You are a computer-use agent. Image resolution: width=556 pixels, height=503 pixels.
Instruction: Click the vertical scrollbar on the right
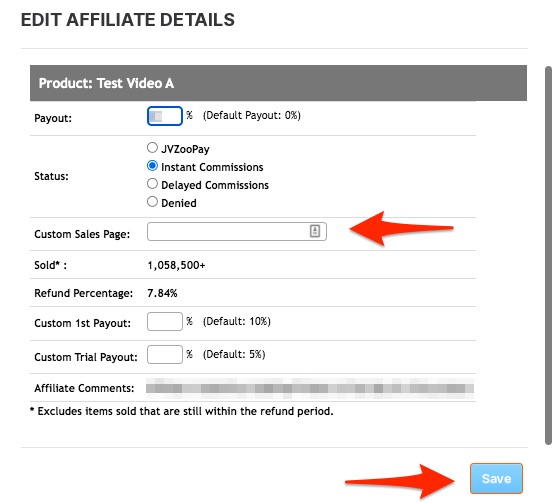[549, 255]
